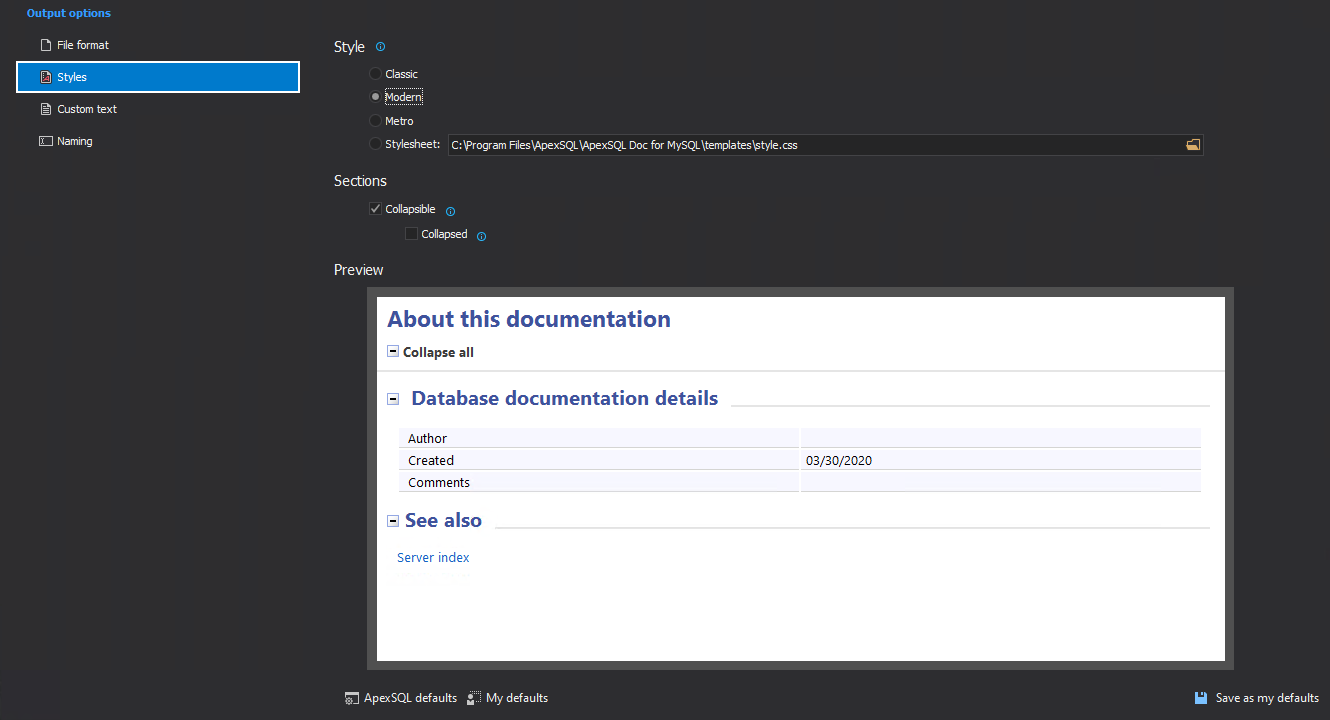The image size is (1330, 720).
Task: Toggle the Collapsible sections checkbox
Action: click(375, 209)
